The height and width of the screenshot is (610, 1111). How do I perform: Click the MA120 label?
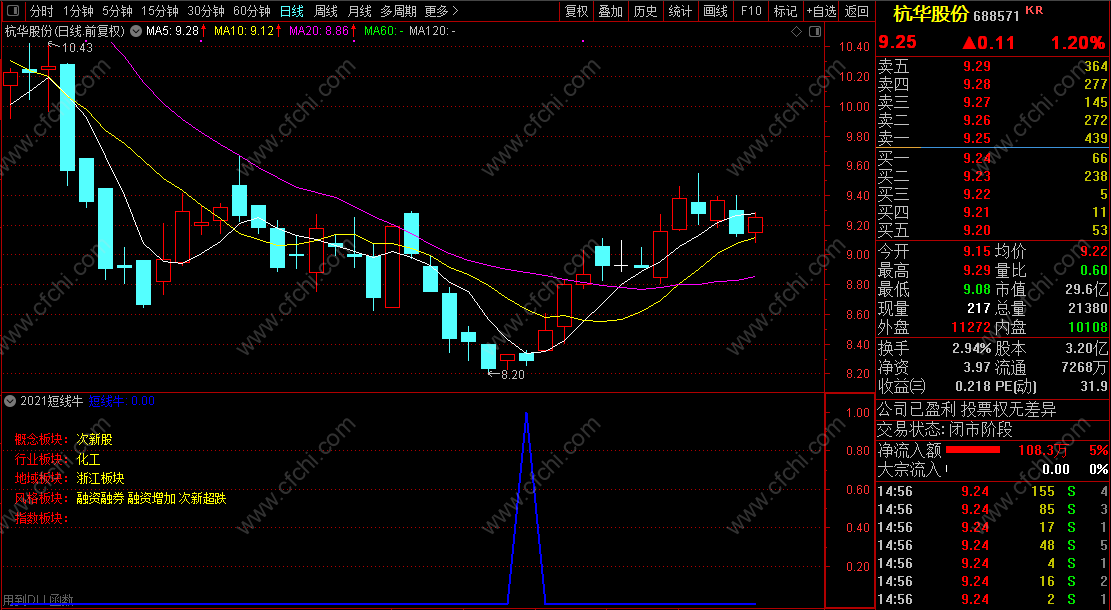point(432,31)
